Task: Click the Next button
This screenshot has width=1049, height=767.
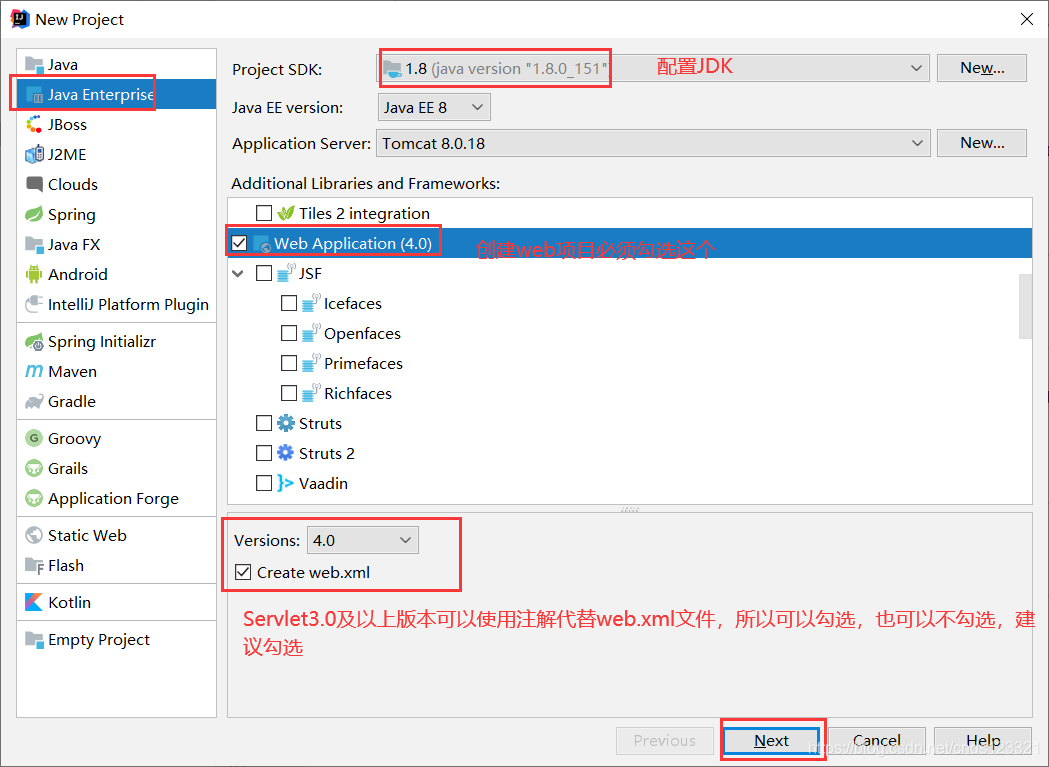Action: click(771, 740)
